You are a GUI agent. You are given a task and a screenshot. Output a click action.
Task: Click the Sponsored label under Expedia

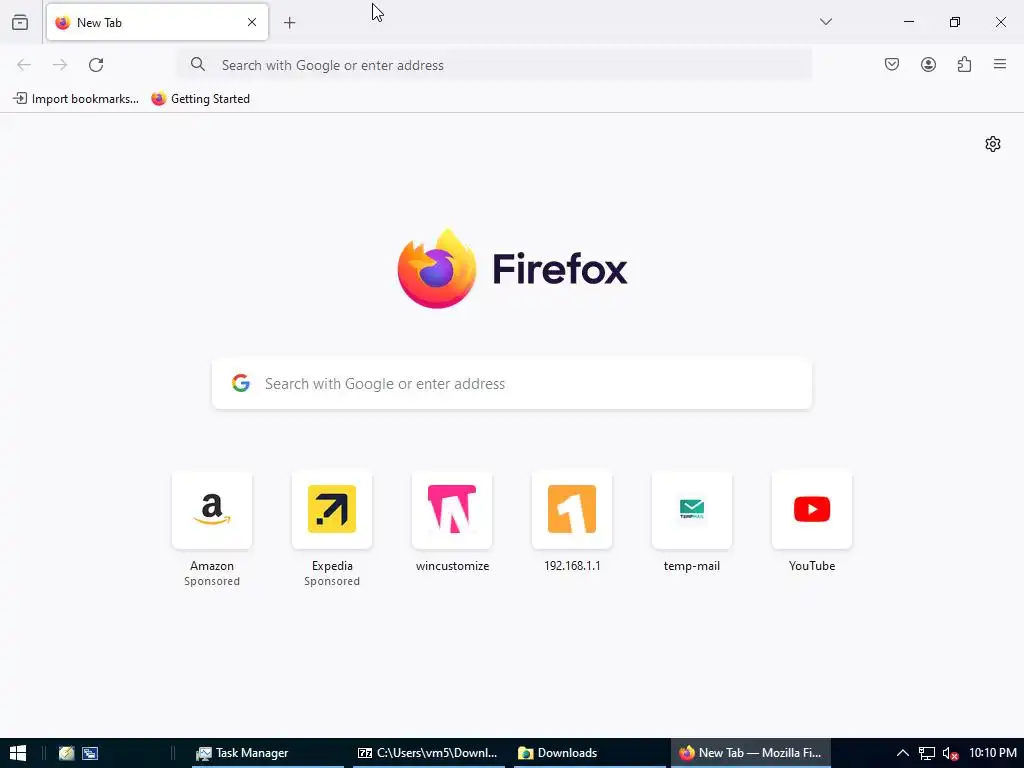(x=332, y=581)
